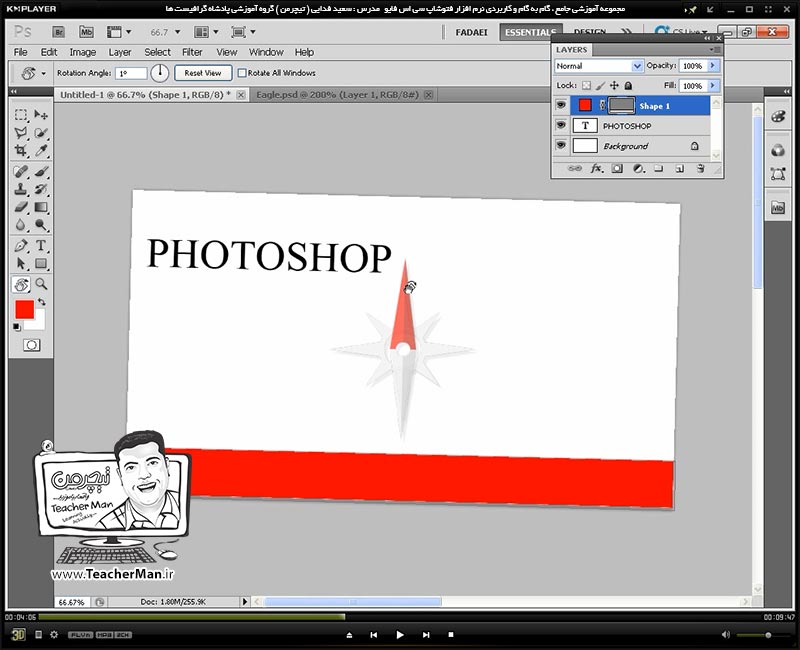
Task: Select the Eyedropper tool
Action: point(41,151)
